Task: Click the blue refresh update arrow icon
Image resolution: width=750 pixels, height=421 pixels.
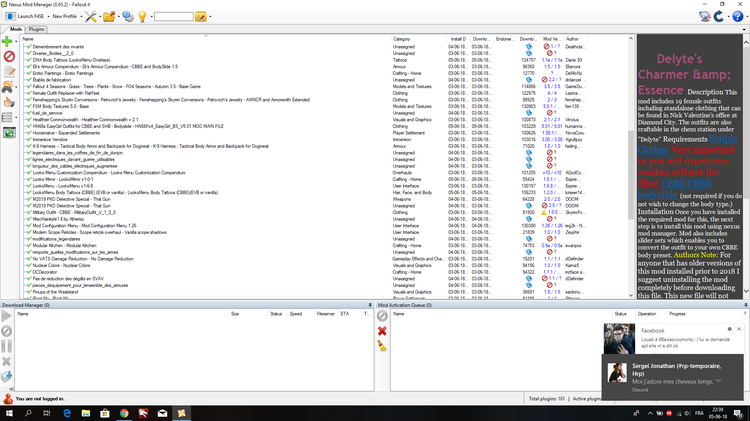Action: coord(719,17)
